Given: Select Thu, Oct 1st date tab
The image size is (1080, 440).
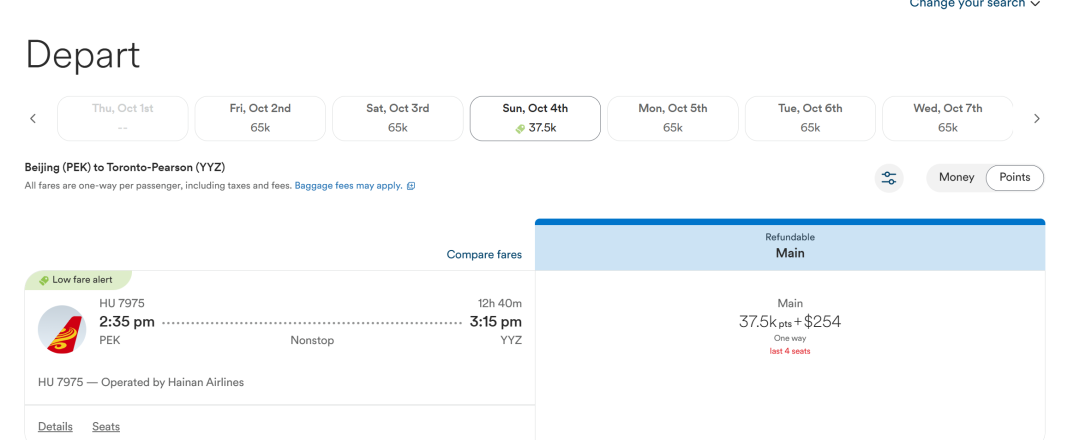Looking at the screenshot, I should pyautogui.click(x=123, y=118).
